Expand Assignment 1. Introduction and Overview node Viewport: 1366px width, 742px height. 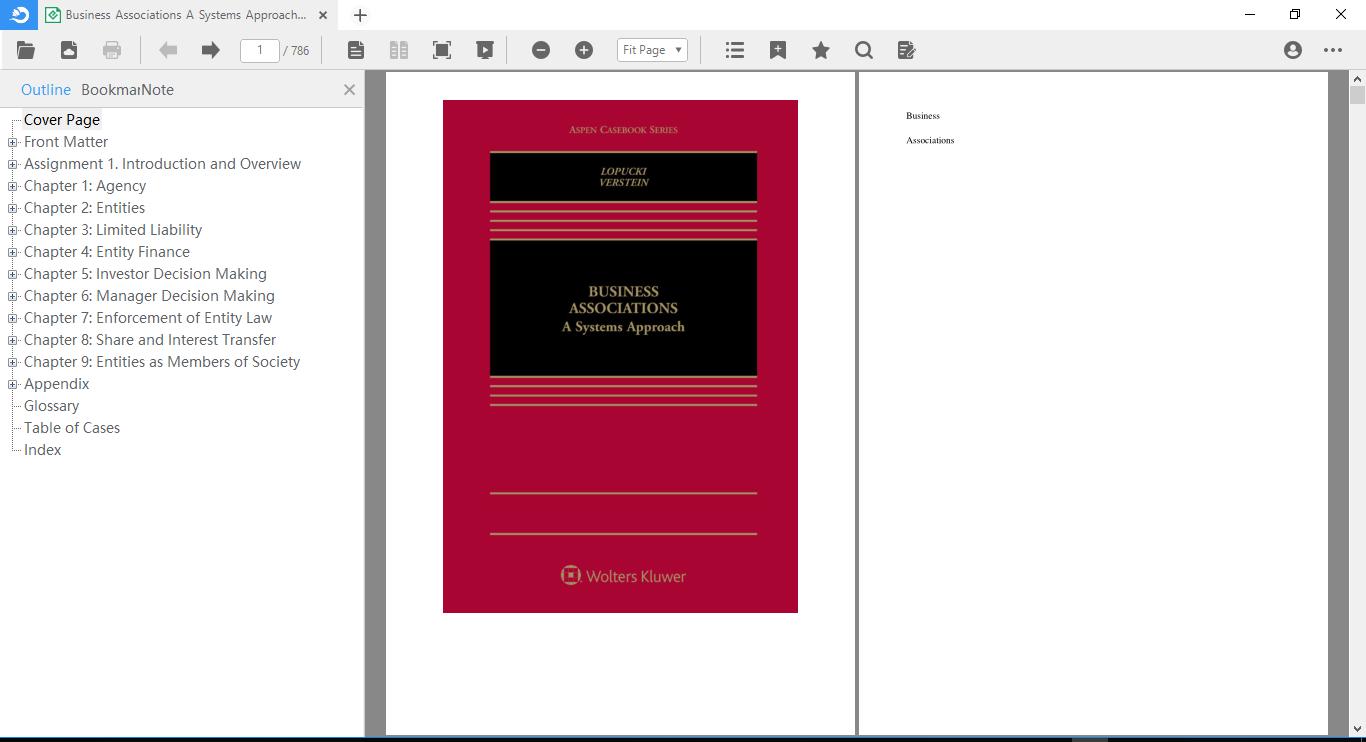coord(13,164)
